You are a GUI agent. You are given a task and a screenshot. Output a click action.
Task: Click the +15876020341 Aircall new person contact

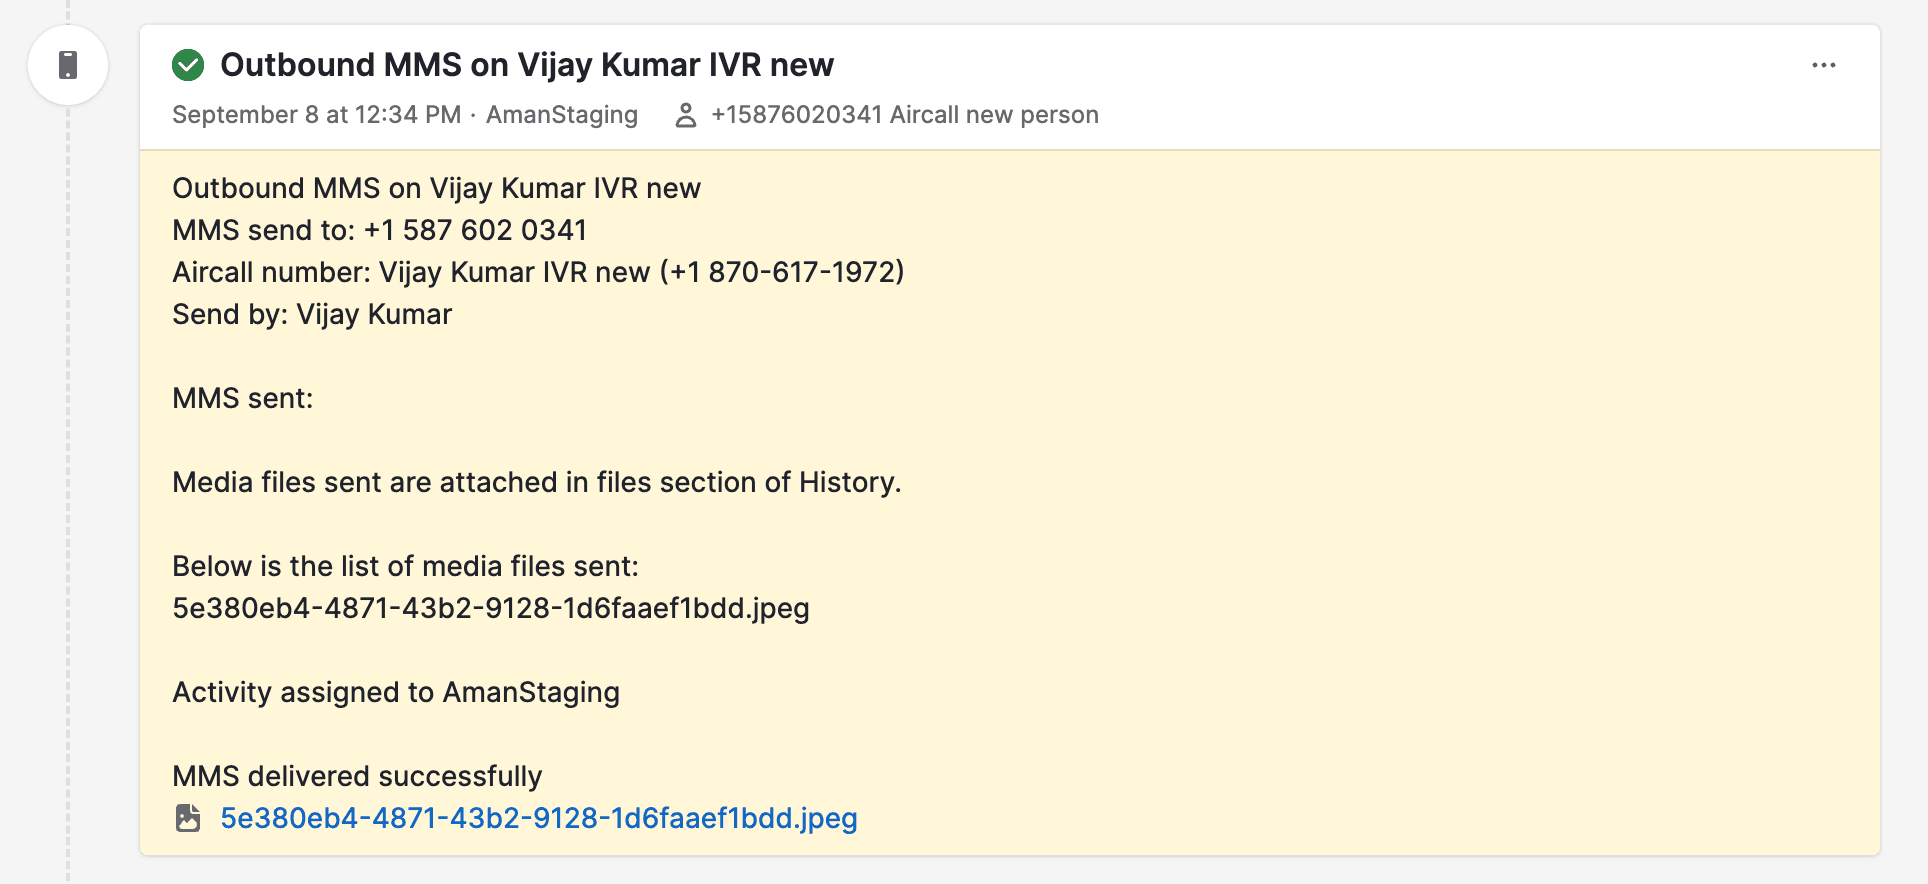(904, 115)
